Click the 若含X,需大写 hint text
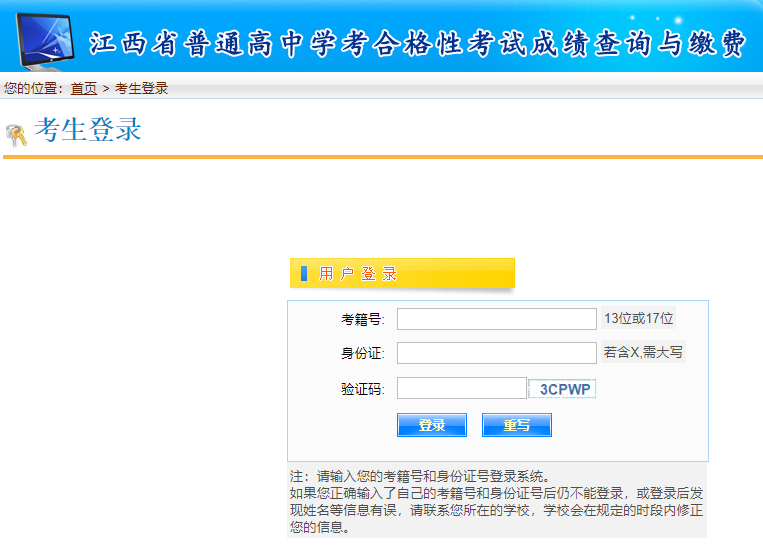Screen dimensions: 763x550 (643, 352)
